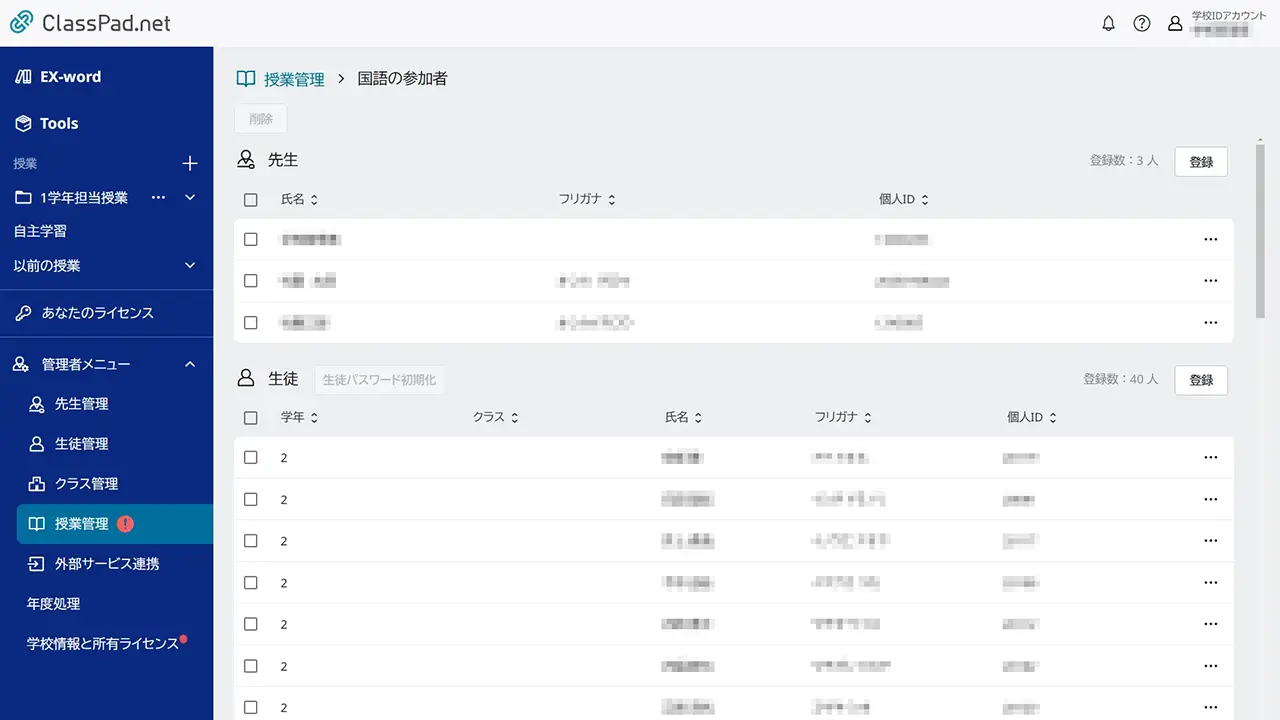The image size is (1280, 720).
Task: Open the help icon in the top bar
Action: (x=1142, y=23)
